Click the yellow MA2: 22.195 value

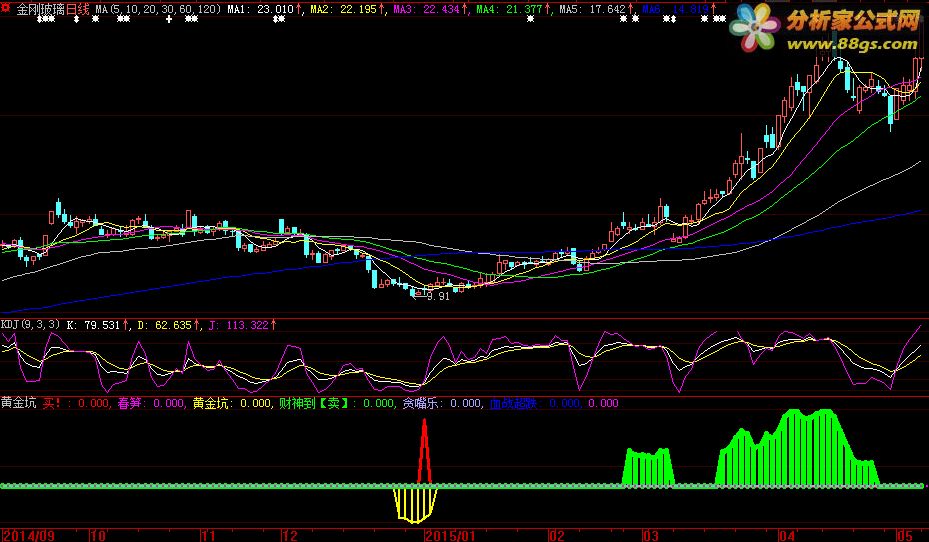point(343,9)
